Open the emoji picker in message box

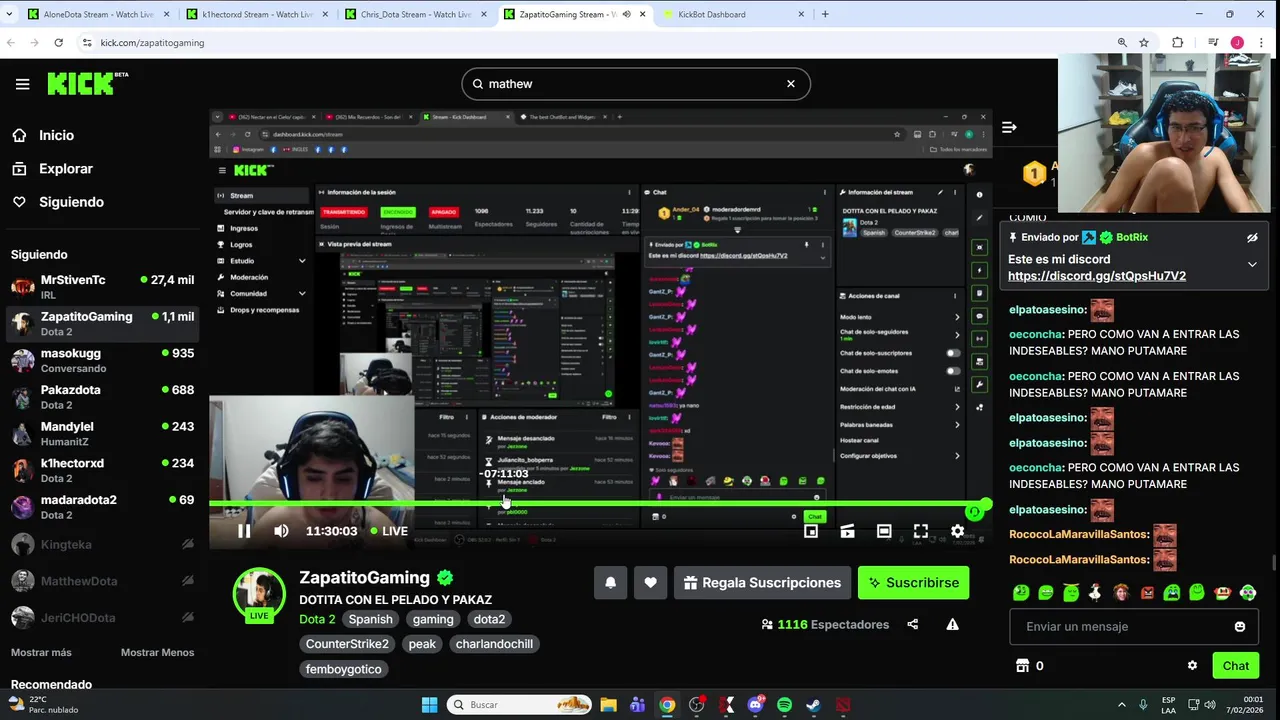[1240, 626]
